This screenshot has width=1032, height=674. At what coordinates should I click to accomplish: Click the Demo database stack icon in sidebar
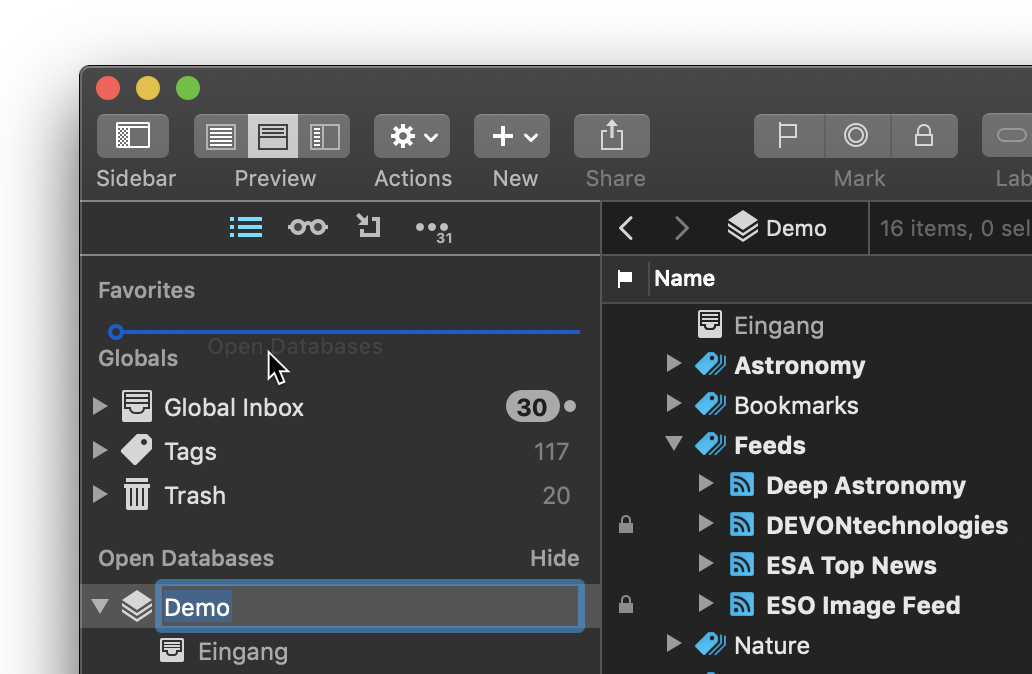137,606
